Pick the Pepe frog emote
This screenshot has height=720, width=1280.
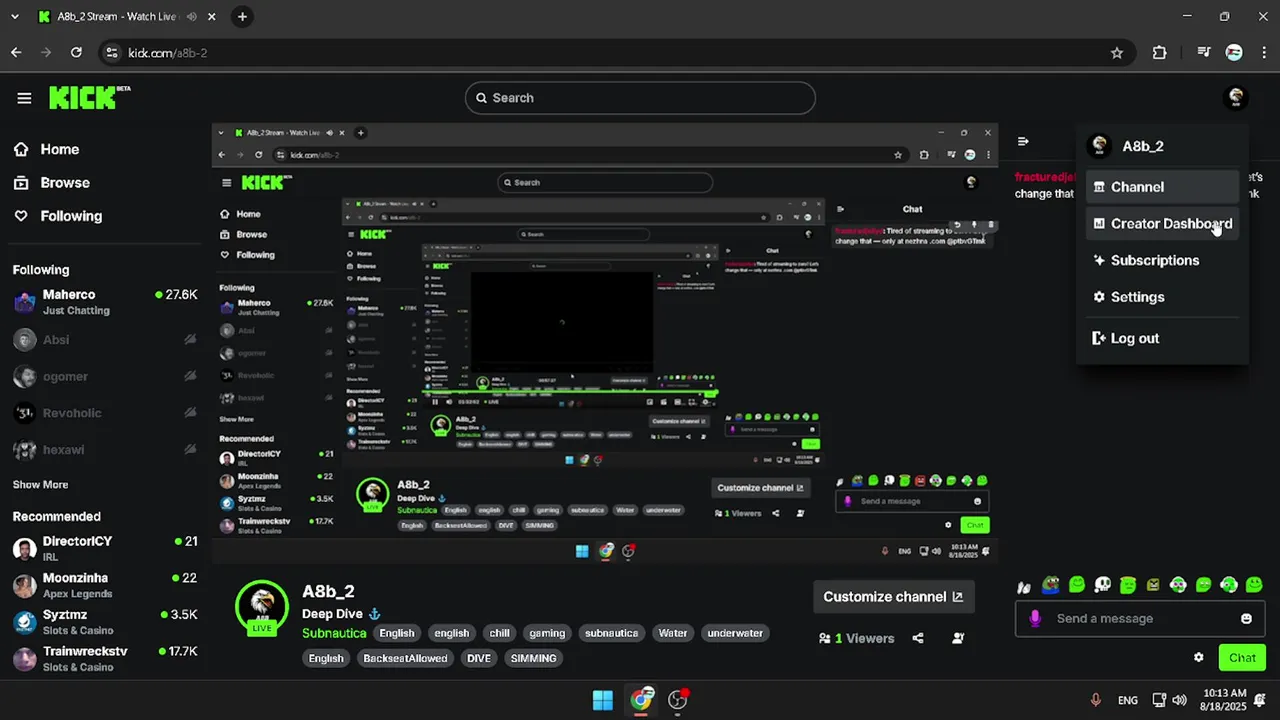click(1050, 585)
